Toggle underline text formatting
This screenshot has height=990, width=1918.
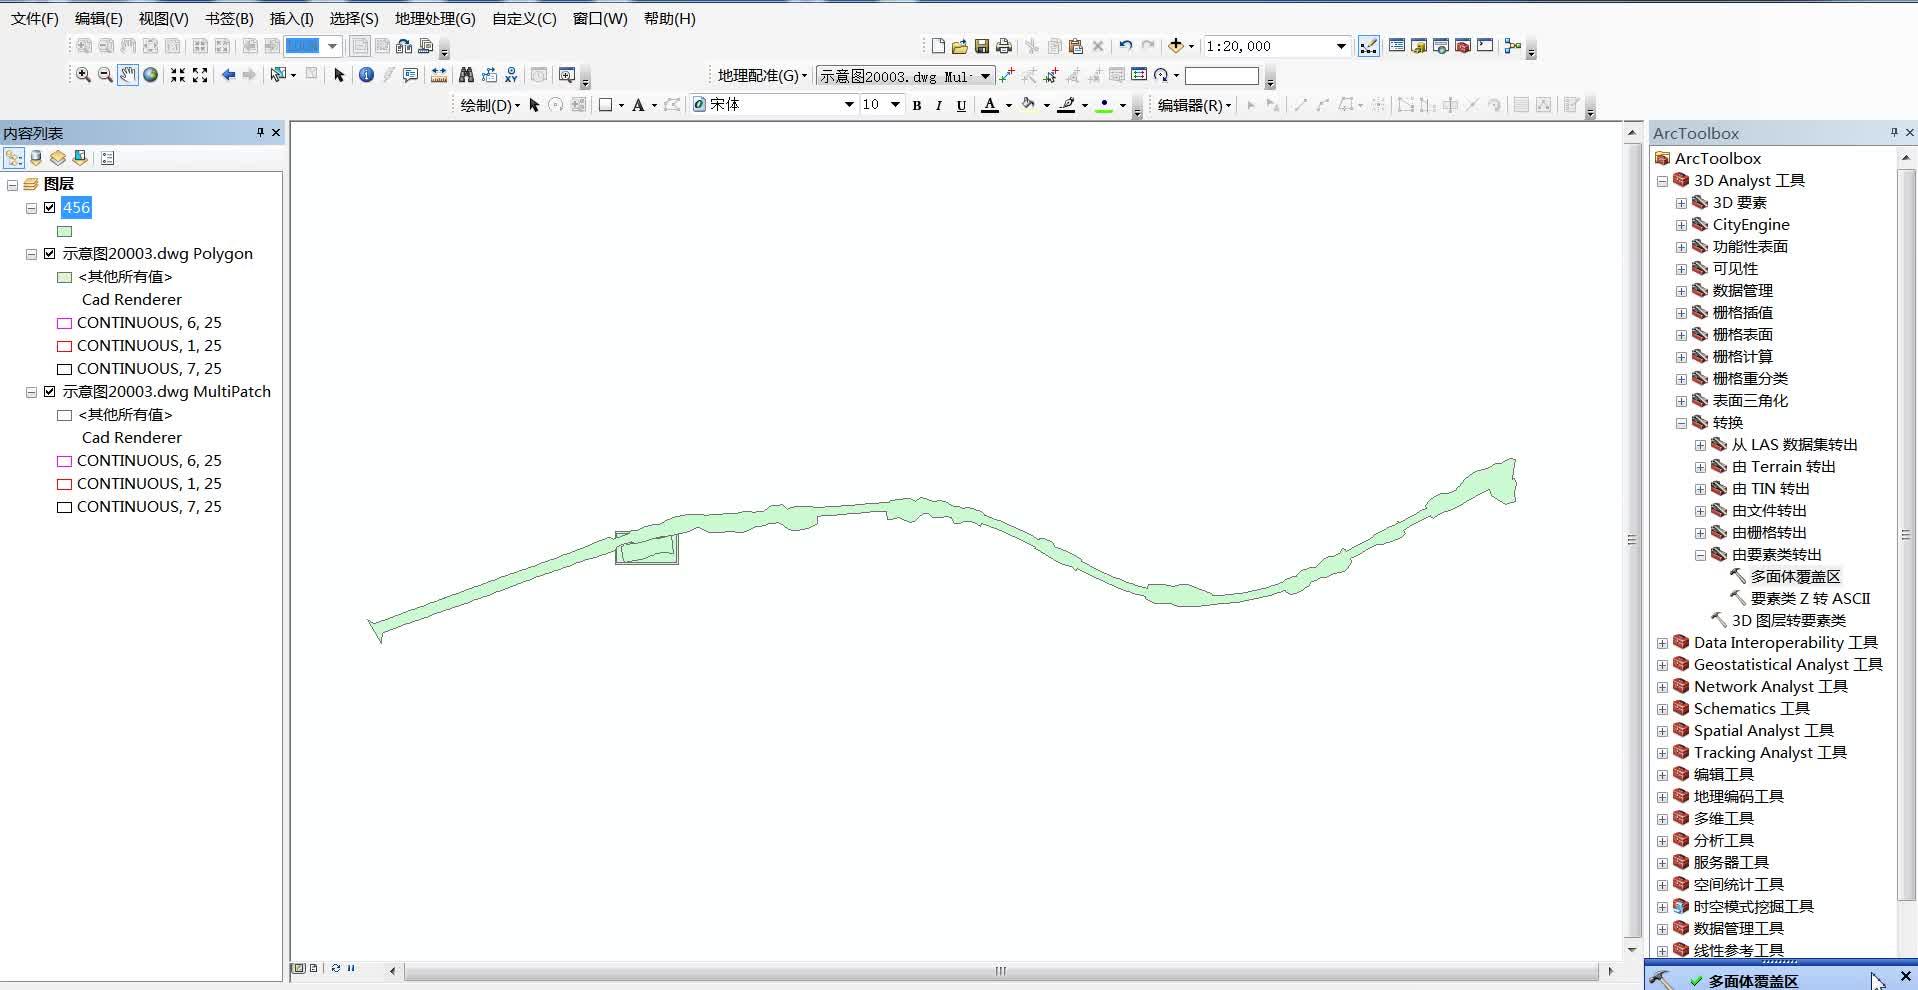(x=961, y=105)
